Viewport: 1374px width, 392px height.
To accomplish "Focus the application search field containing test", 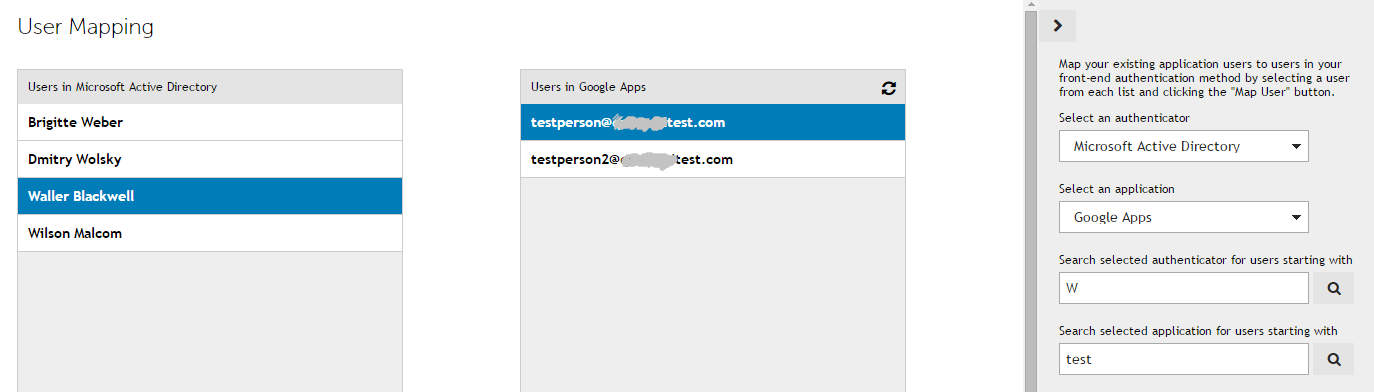I will point(1184,359).
